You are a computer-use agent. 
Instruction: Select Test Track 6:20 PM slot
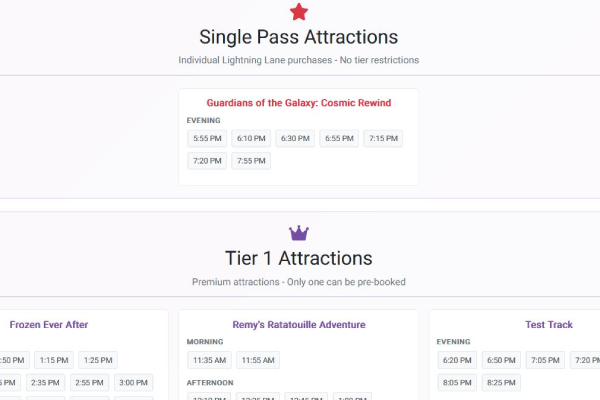pos(456,360)
